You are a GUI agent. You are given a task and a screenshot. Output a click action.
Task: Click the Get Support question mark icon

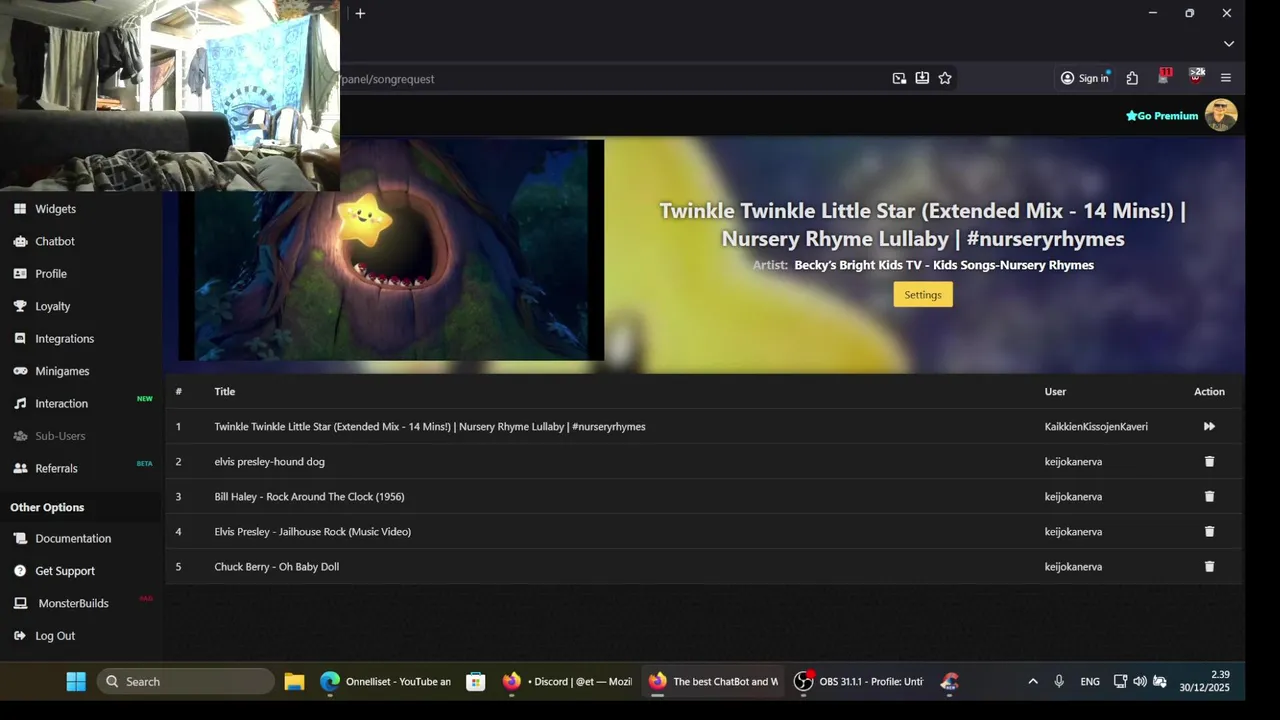(20, 571)
